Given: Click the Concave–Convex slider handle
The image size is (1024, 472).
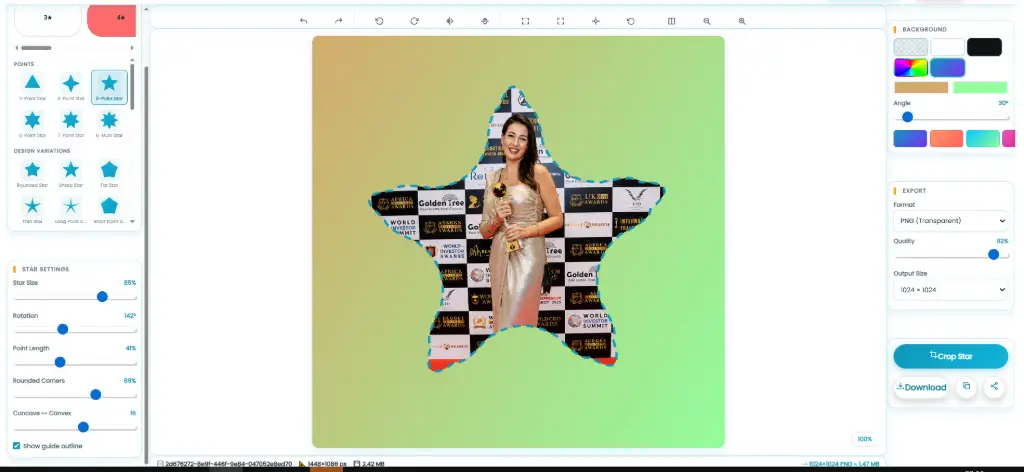Looking at the screenshot, I should pyautogui.click(x=83, y=427).
